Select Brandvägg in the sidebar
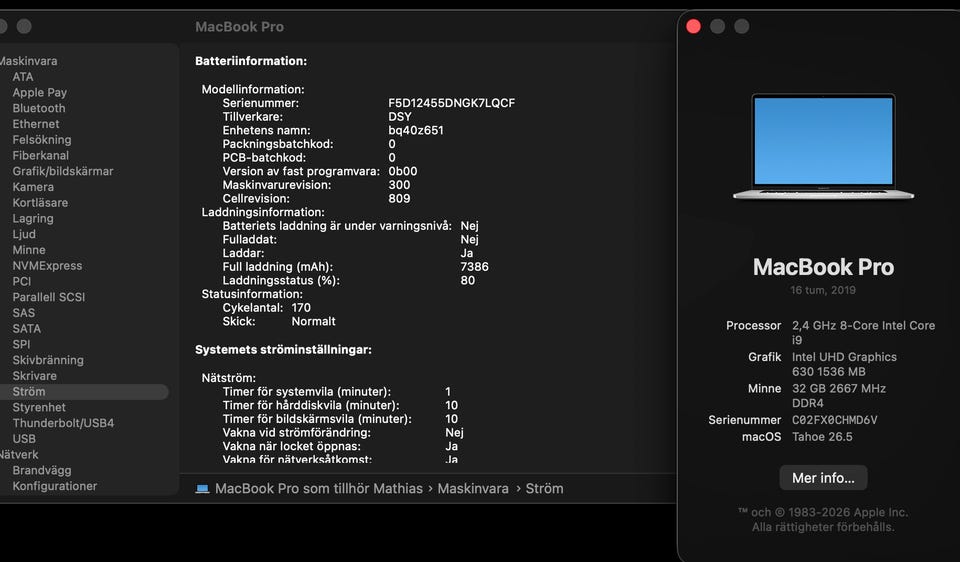 point(42,470)
